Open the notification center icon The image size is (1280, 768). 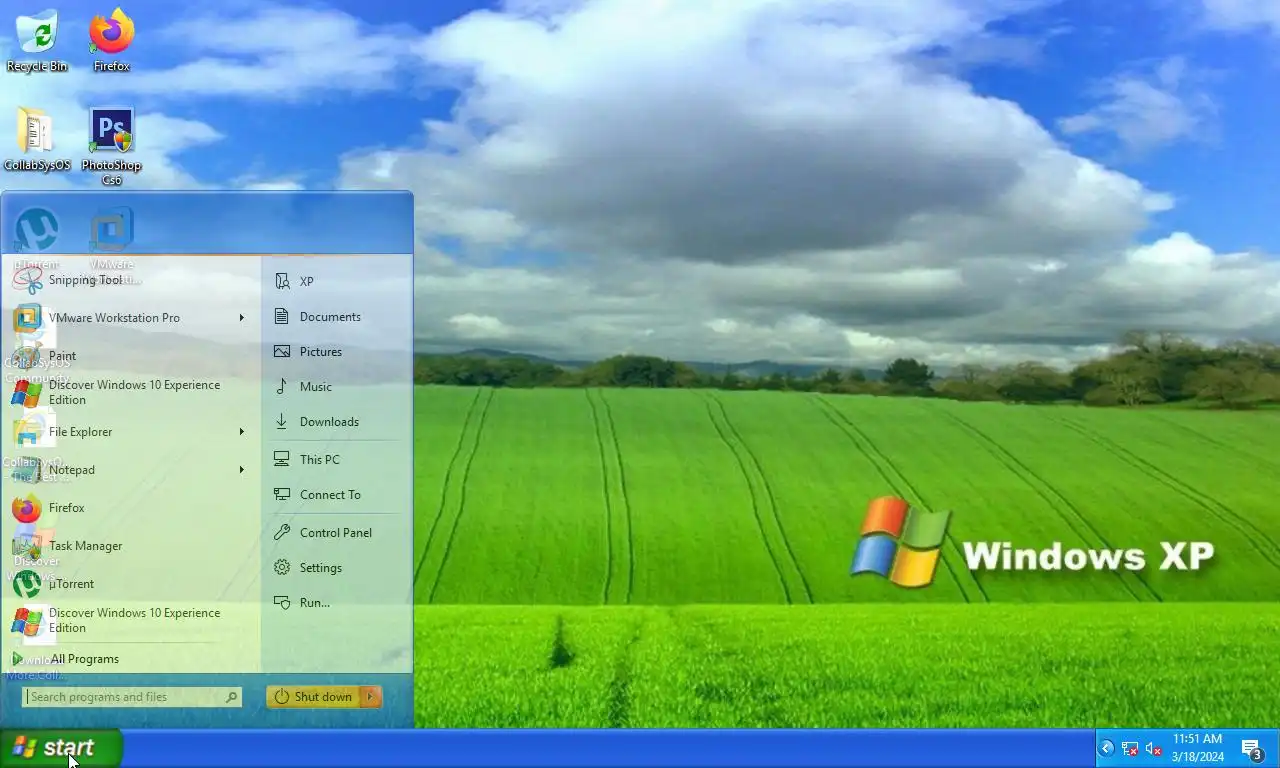1253,748
